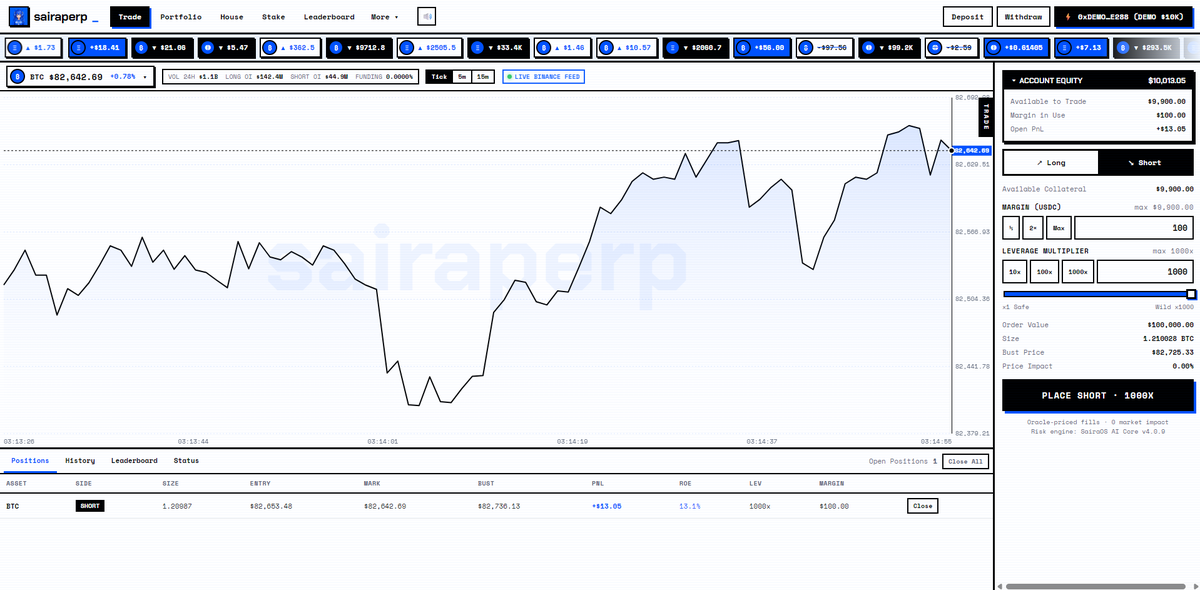The image size is (1200, 590).
Task: Open the House page
Action: 231,17
